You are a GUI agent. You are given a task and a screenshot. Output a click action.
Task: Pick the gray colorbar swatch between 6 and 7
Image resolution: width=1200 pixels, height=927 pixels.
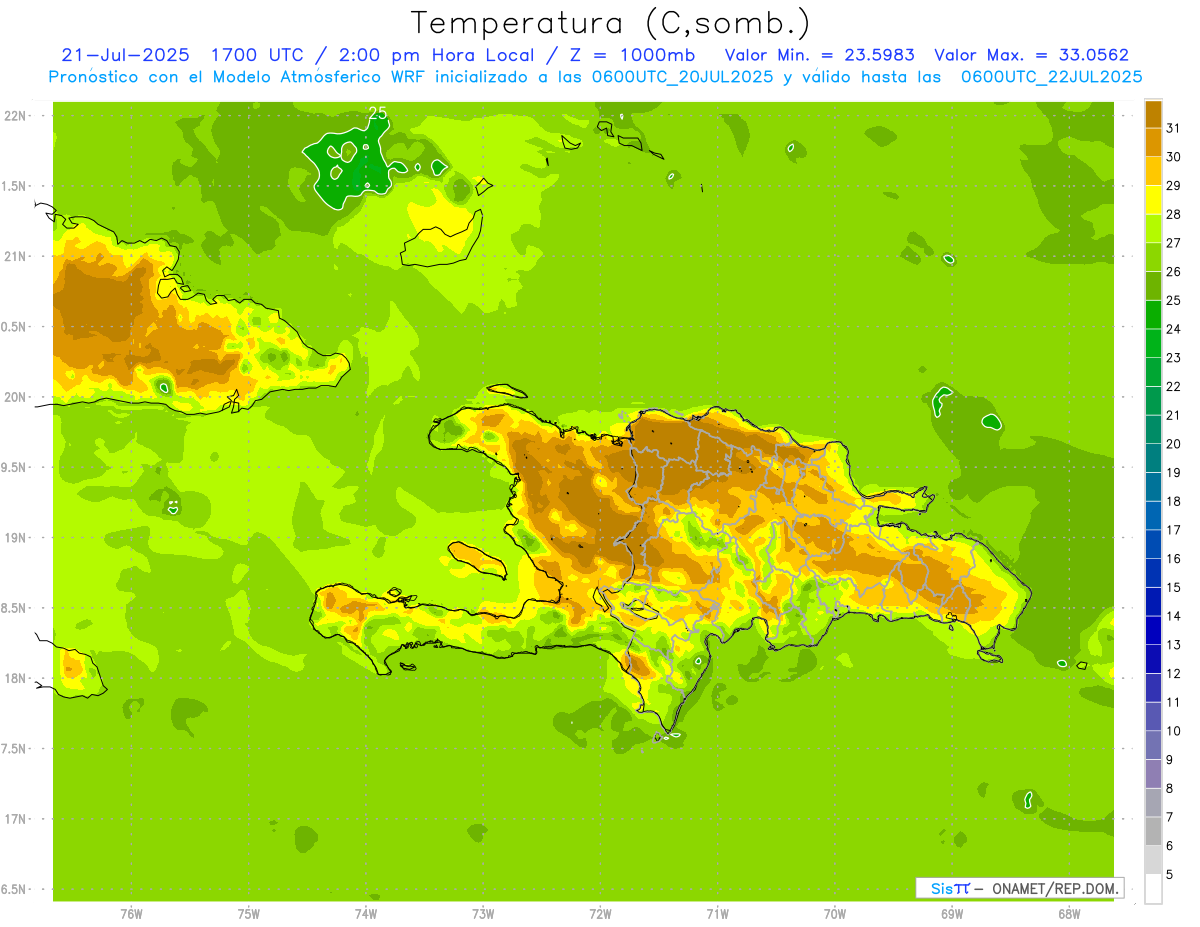click(1153, 832)
